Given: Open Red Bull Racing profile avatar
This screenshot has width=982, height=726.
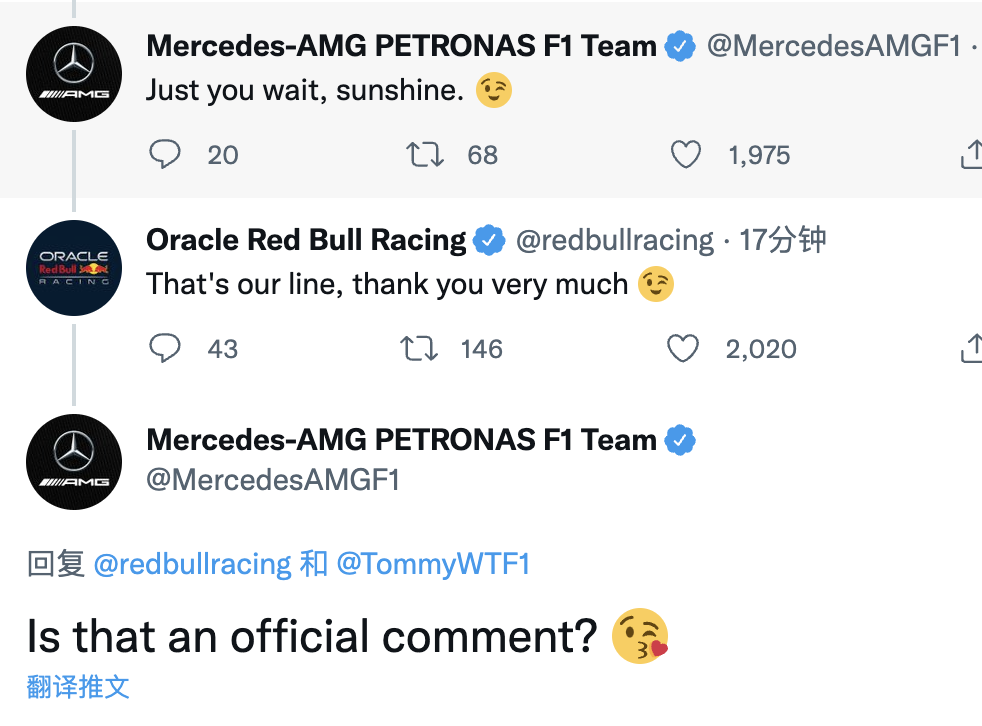Looking at the screenshot, I should (x=74, y=268).
